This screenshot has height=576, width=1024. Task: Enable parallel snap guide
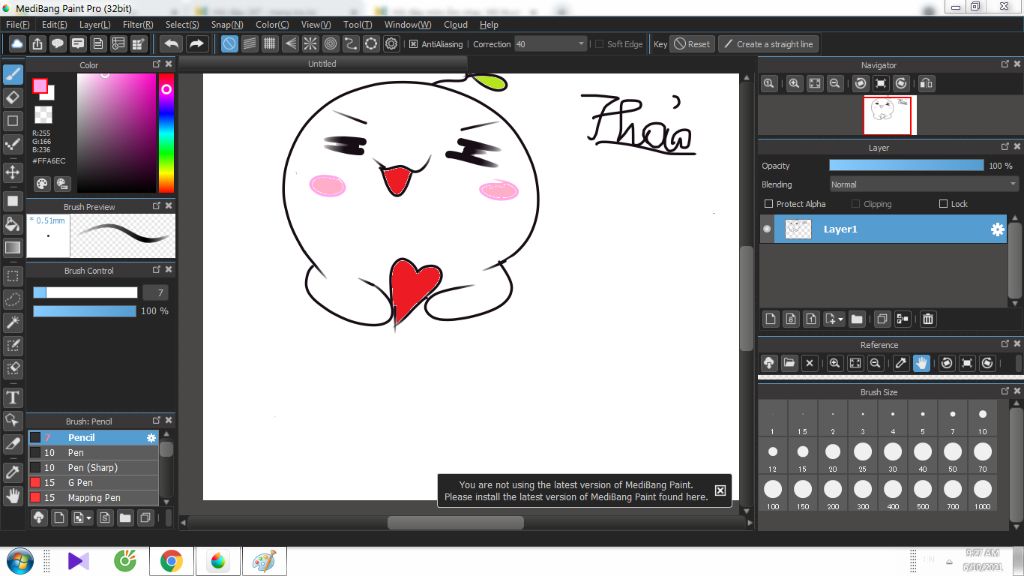coord(249,44)
